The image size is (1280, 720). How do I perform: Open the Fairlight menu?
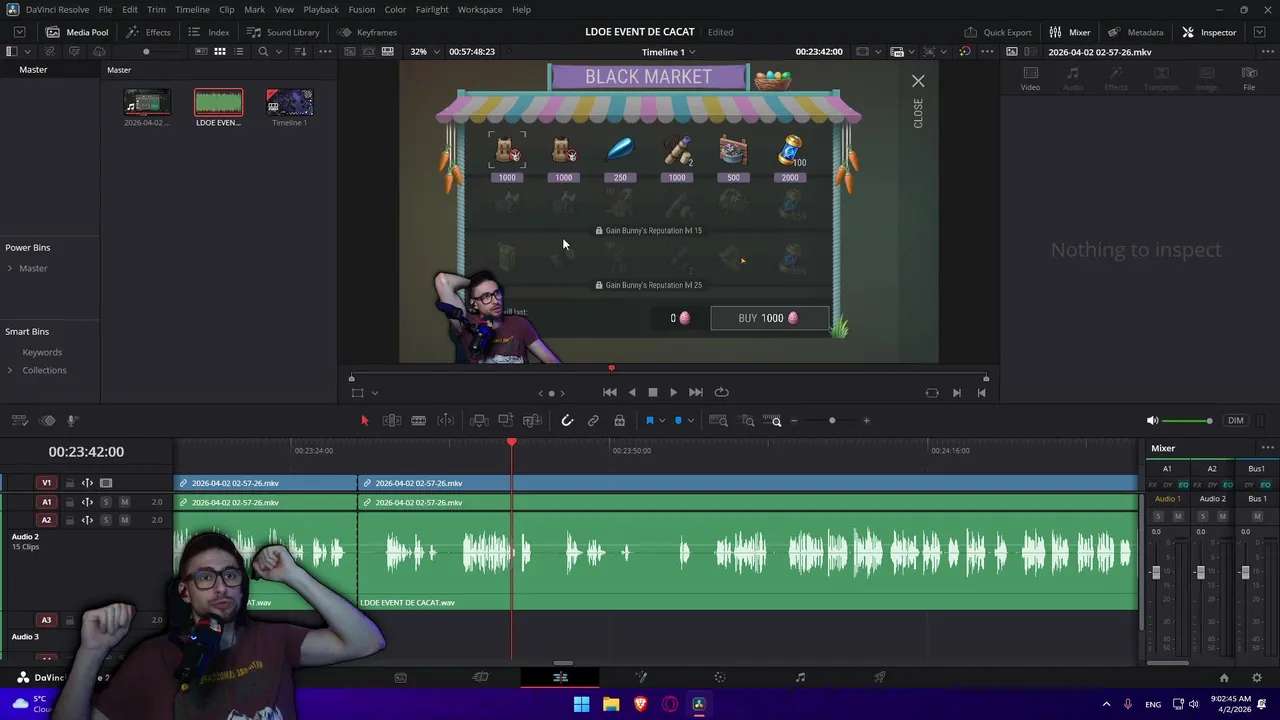432,9
